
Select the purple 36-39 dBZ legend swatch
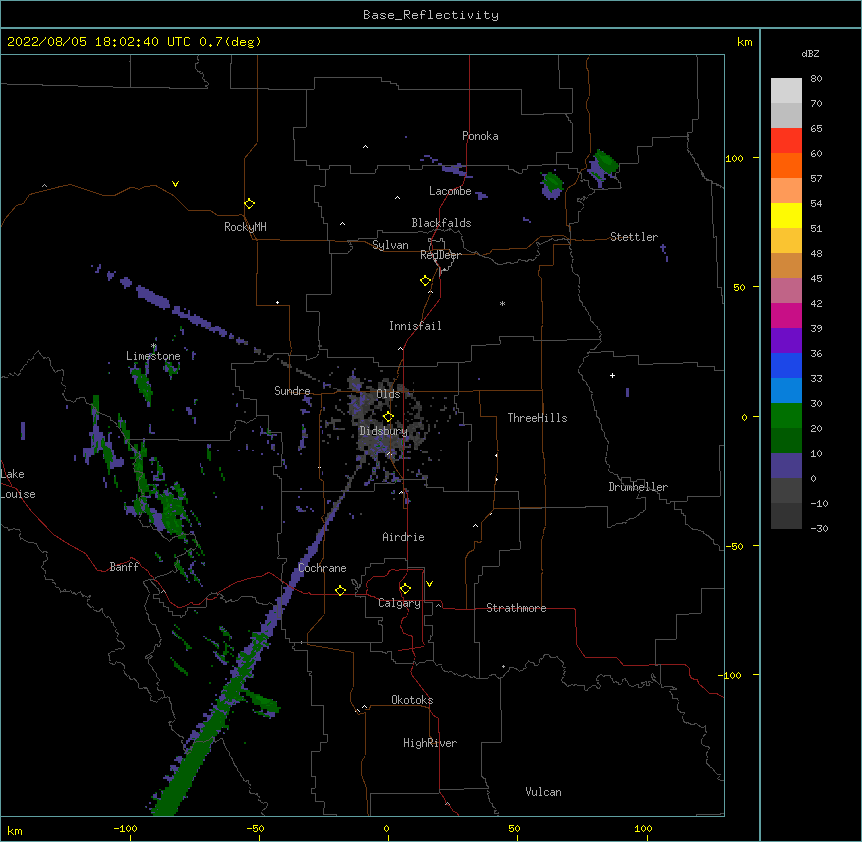pos(786,341)
